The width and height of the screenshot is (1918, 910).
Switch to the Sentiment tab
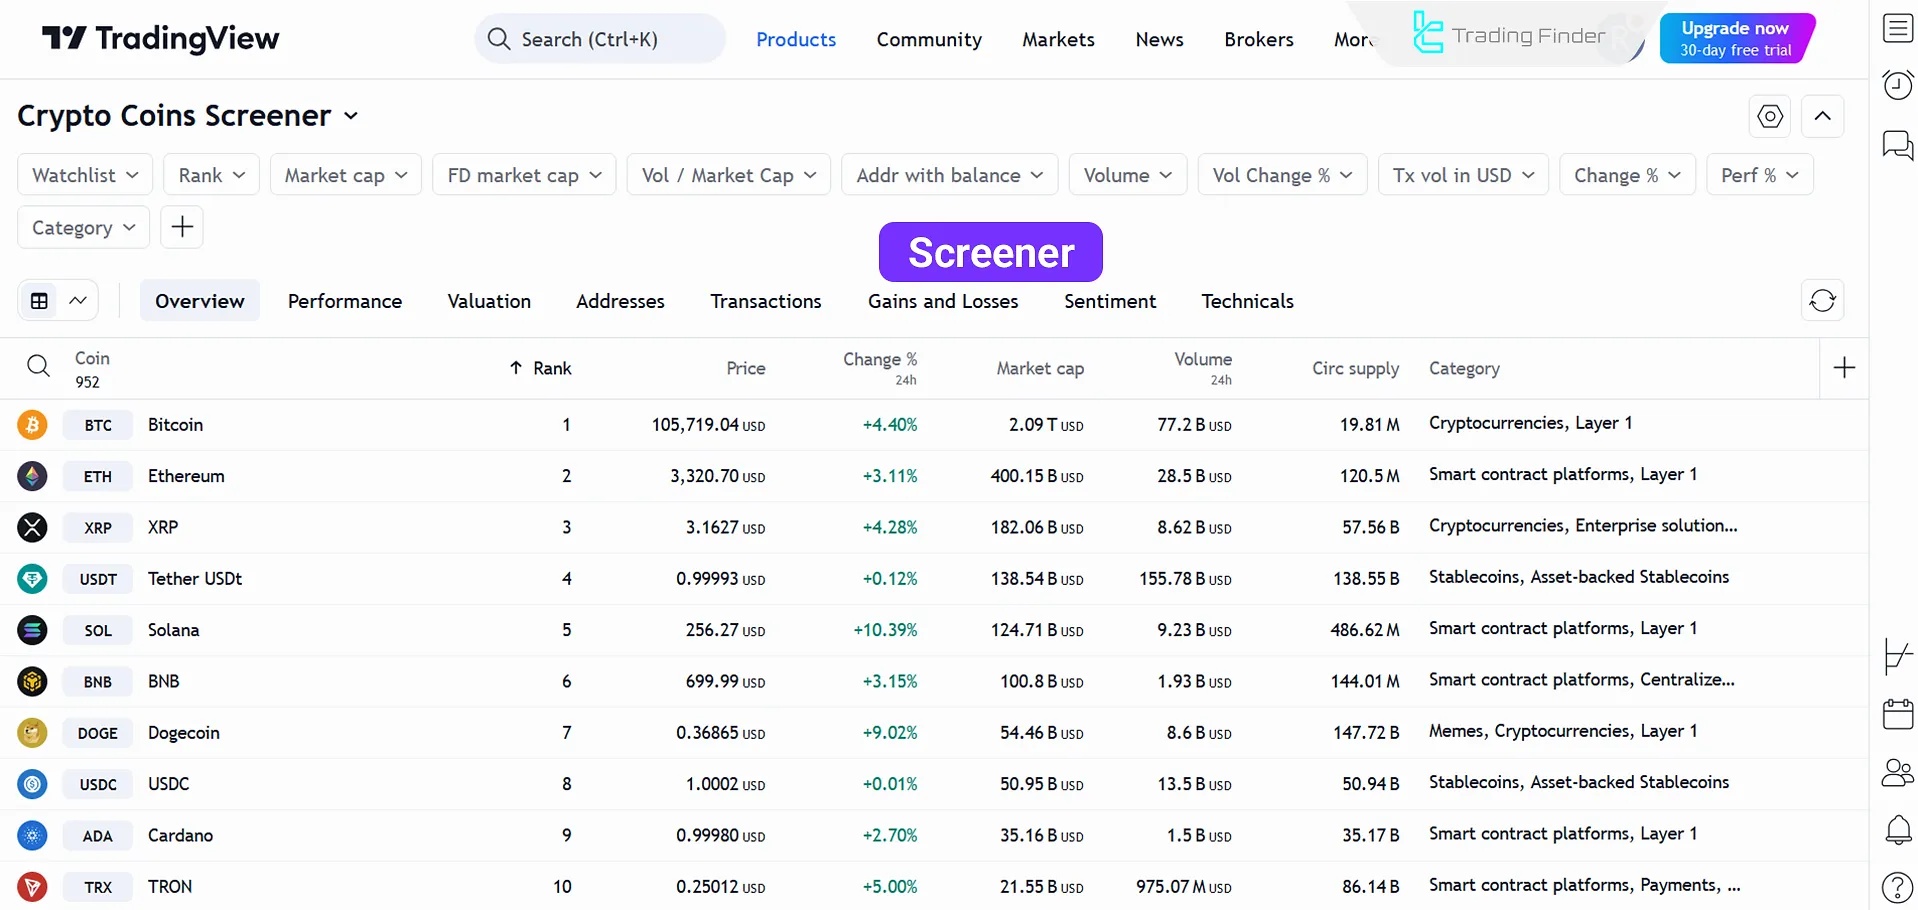[x=1110, y=301]
